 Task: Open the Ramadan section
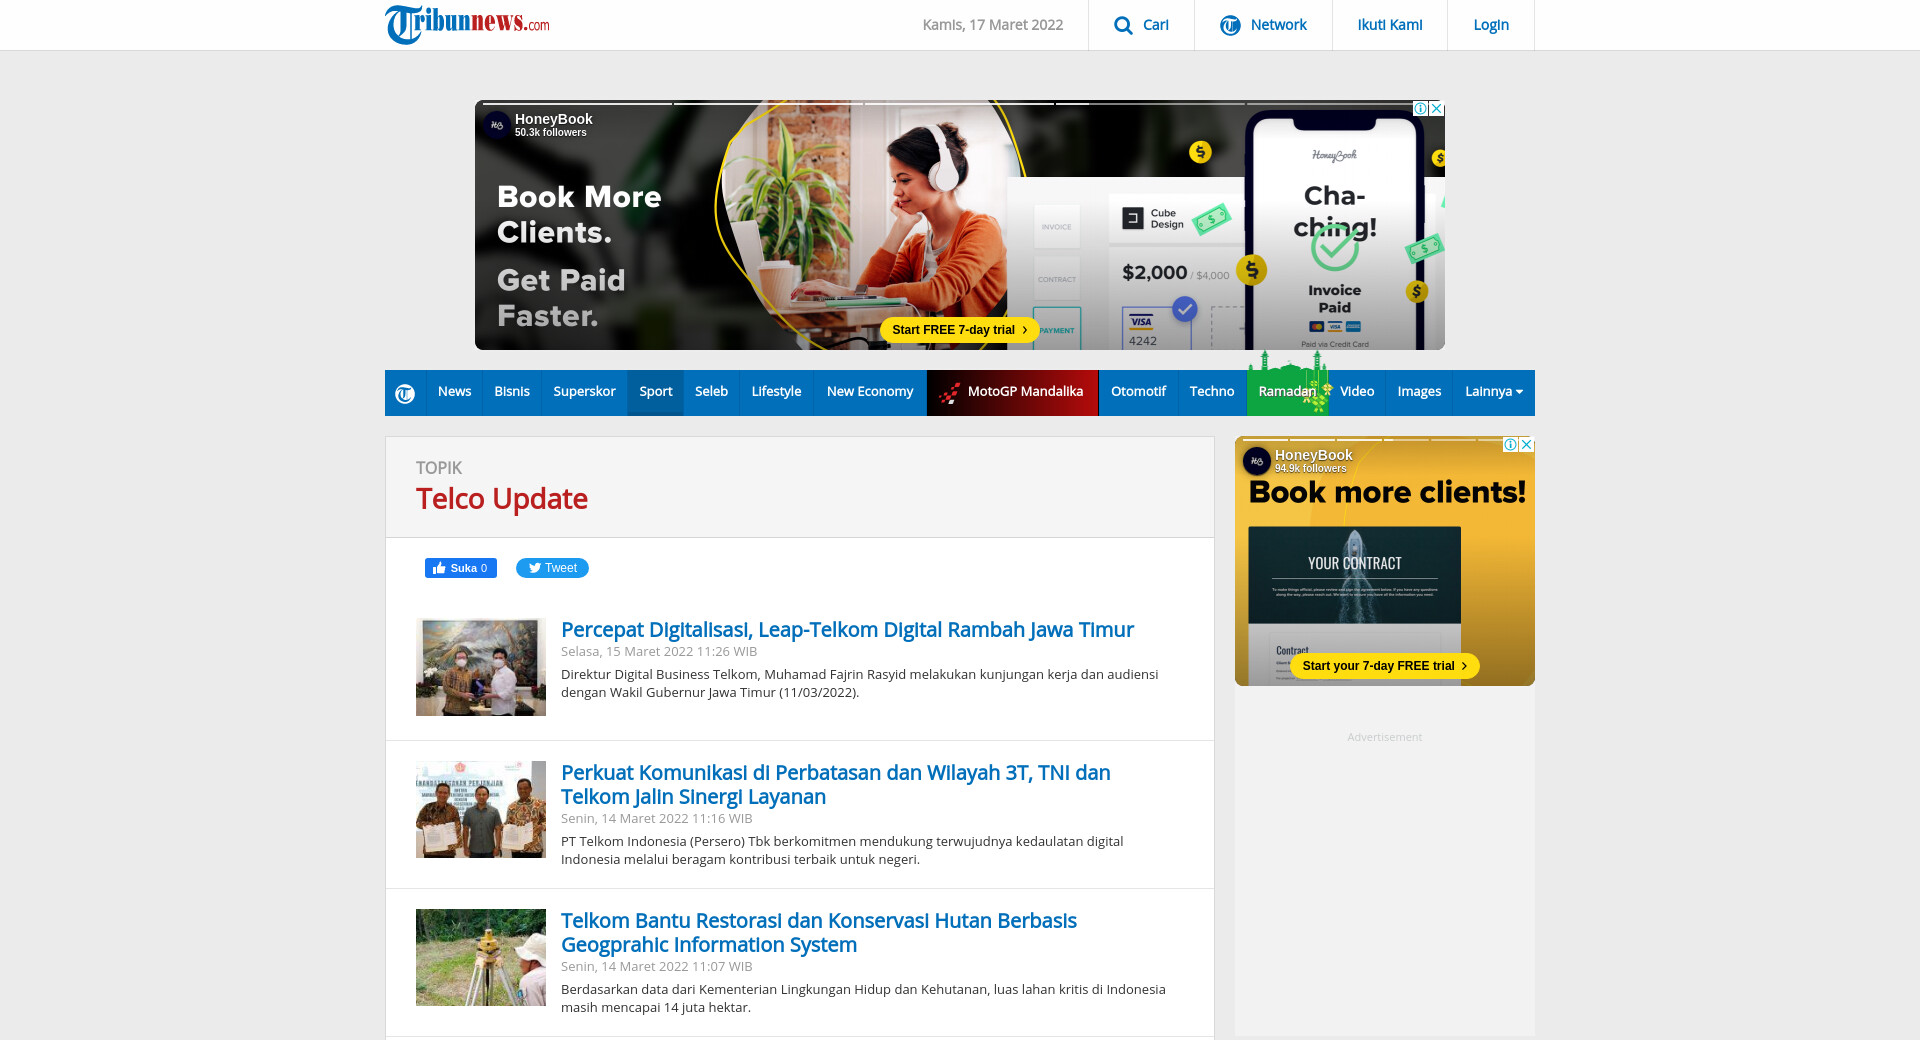[x=1287, y=392]
